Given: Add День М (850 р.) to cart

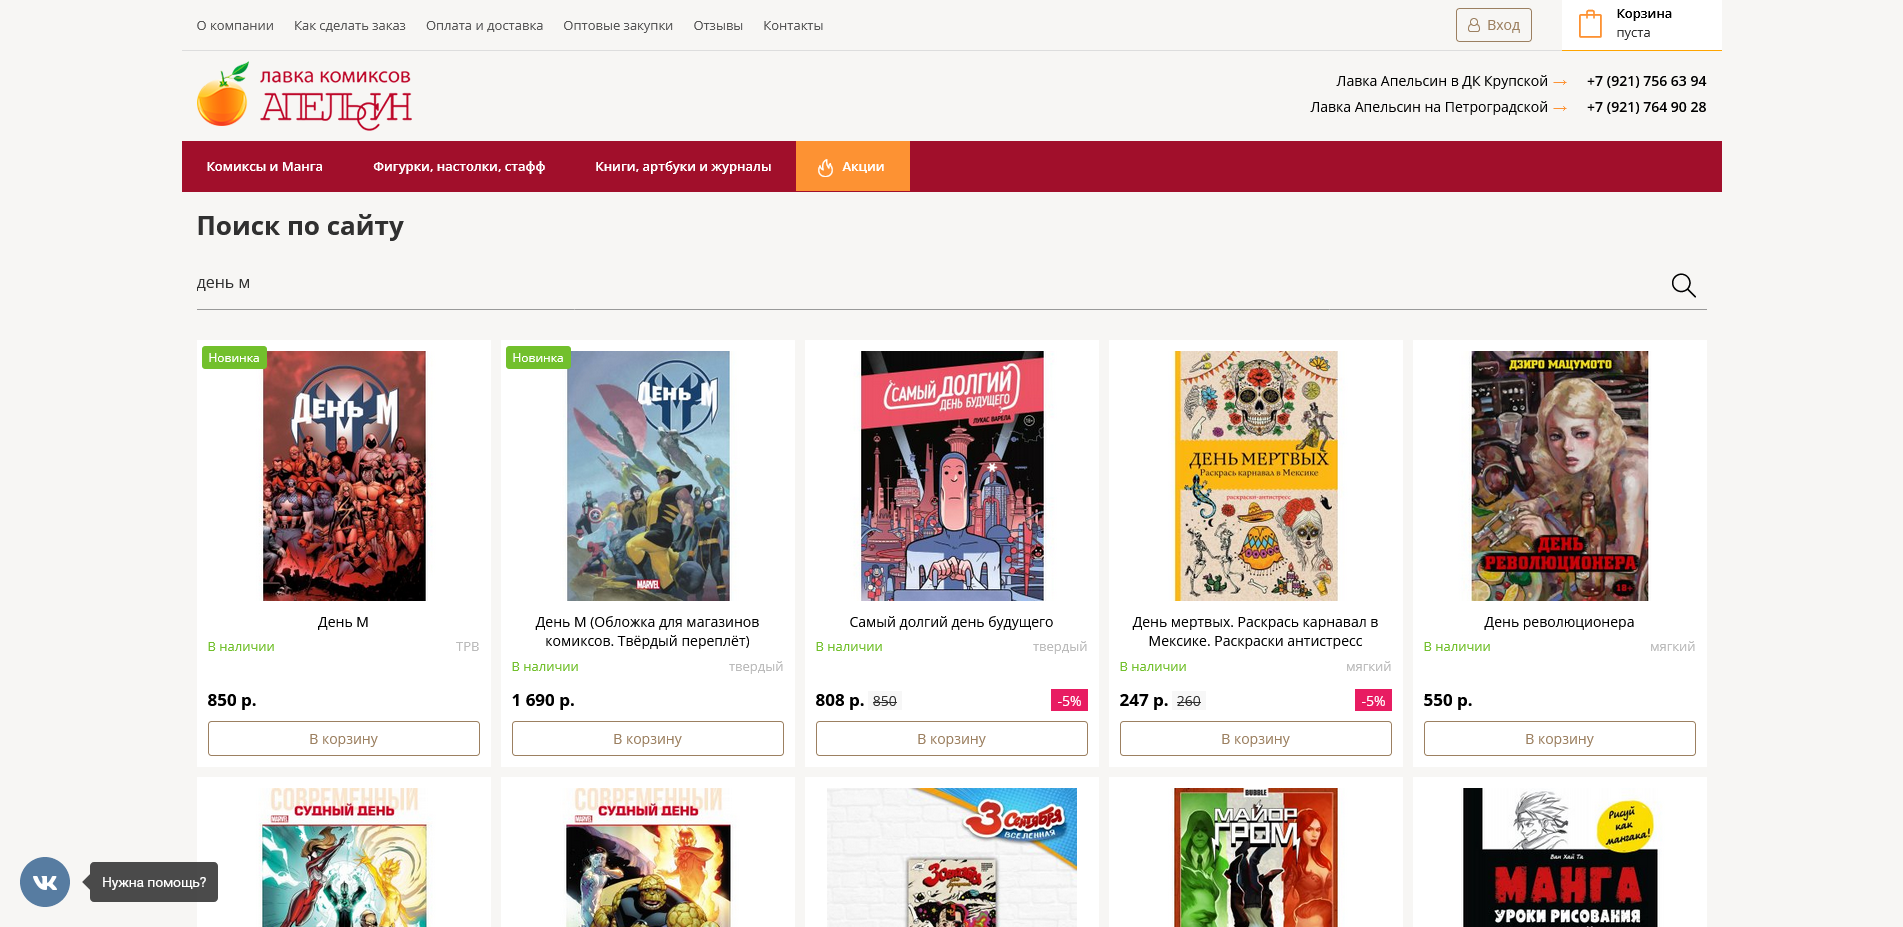Looking at the screenshot, I should point(344,739).
